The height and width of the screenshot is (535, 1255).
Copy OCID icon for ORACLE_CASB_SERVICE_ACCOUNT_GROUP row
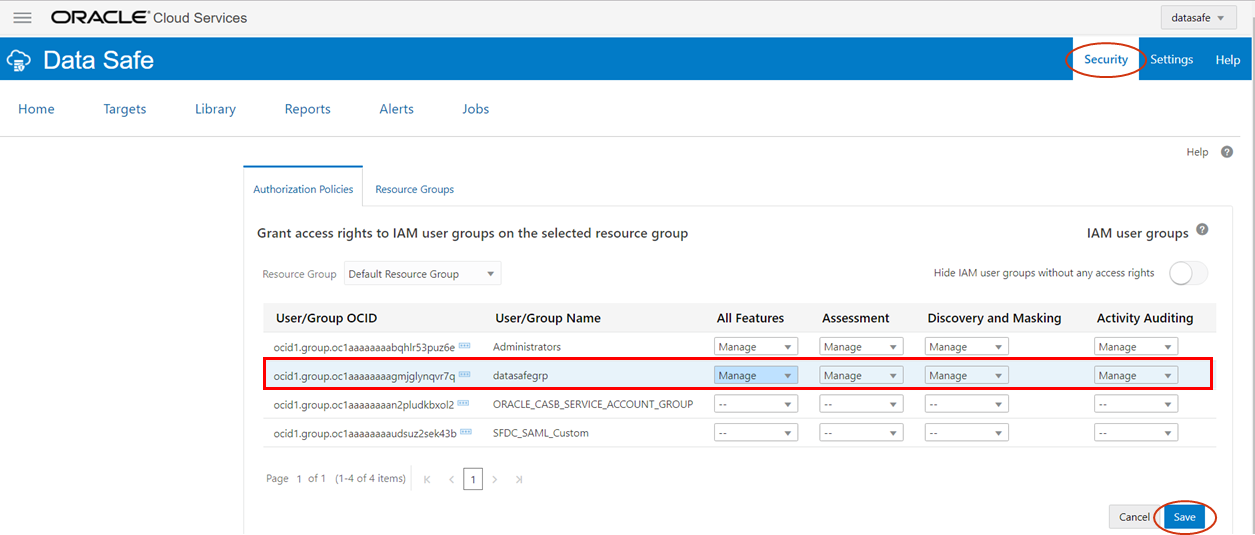tap(464, 404)
